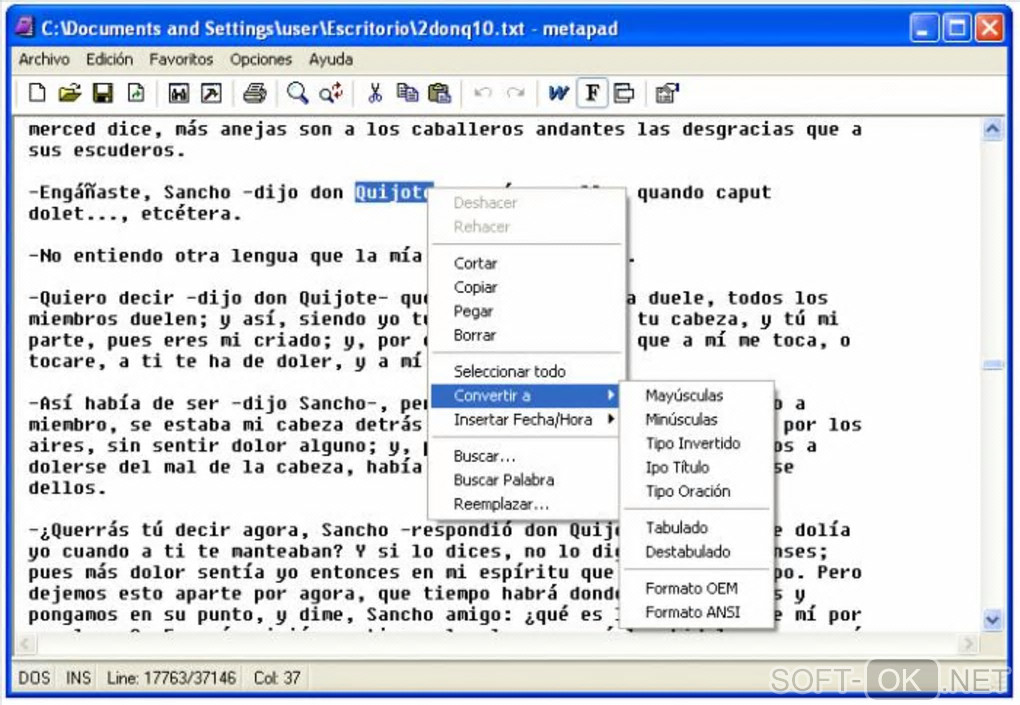Click Col: 37 in status bar
1020x705 pixels.
(277, 678)
